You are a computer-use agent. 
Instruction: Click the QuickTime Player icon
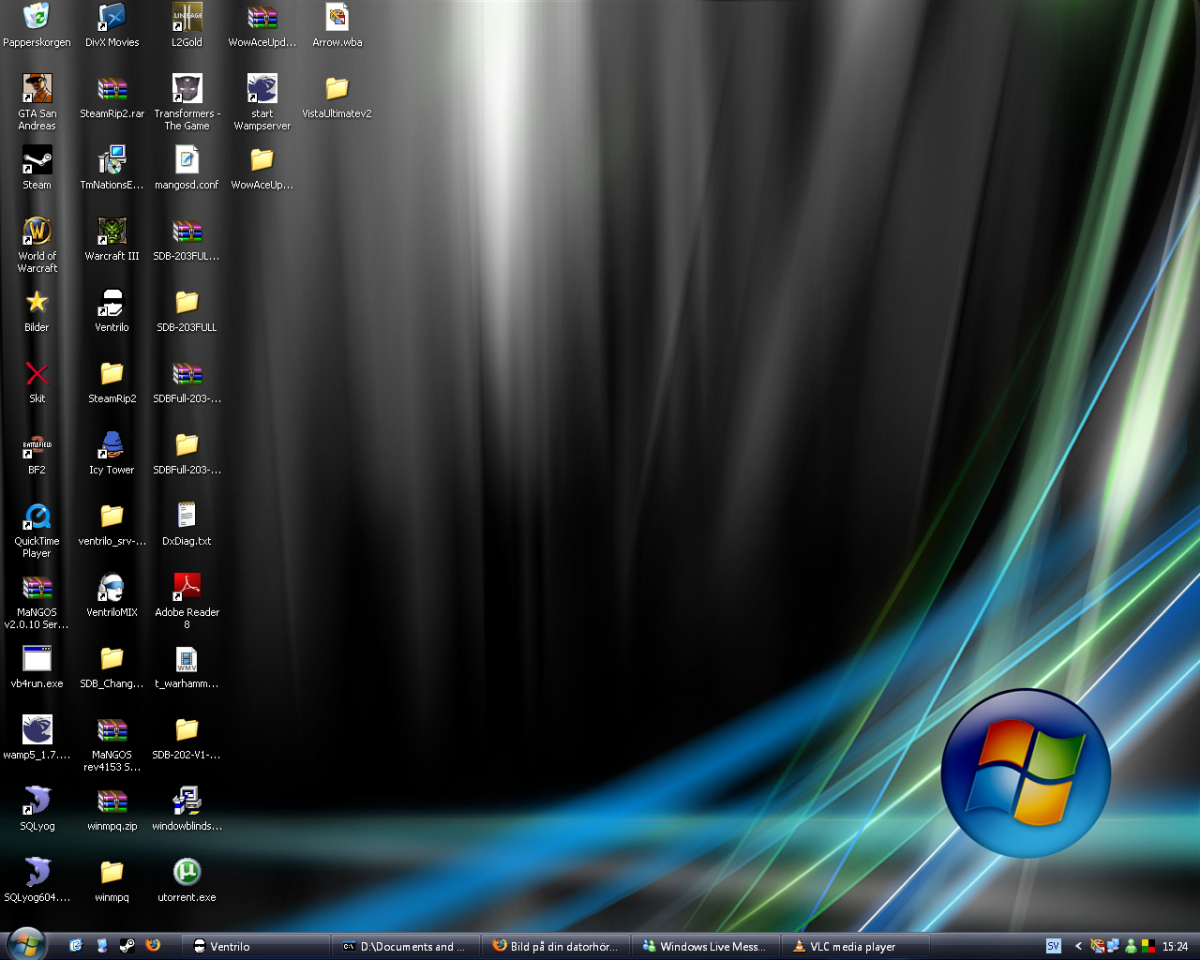[37, 517]
